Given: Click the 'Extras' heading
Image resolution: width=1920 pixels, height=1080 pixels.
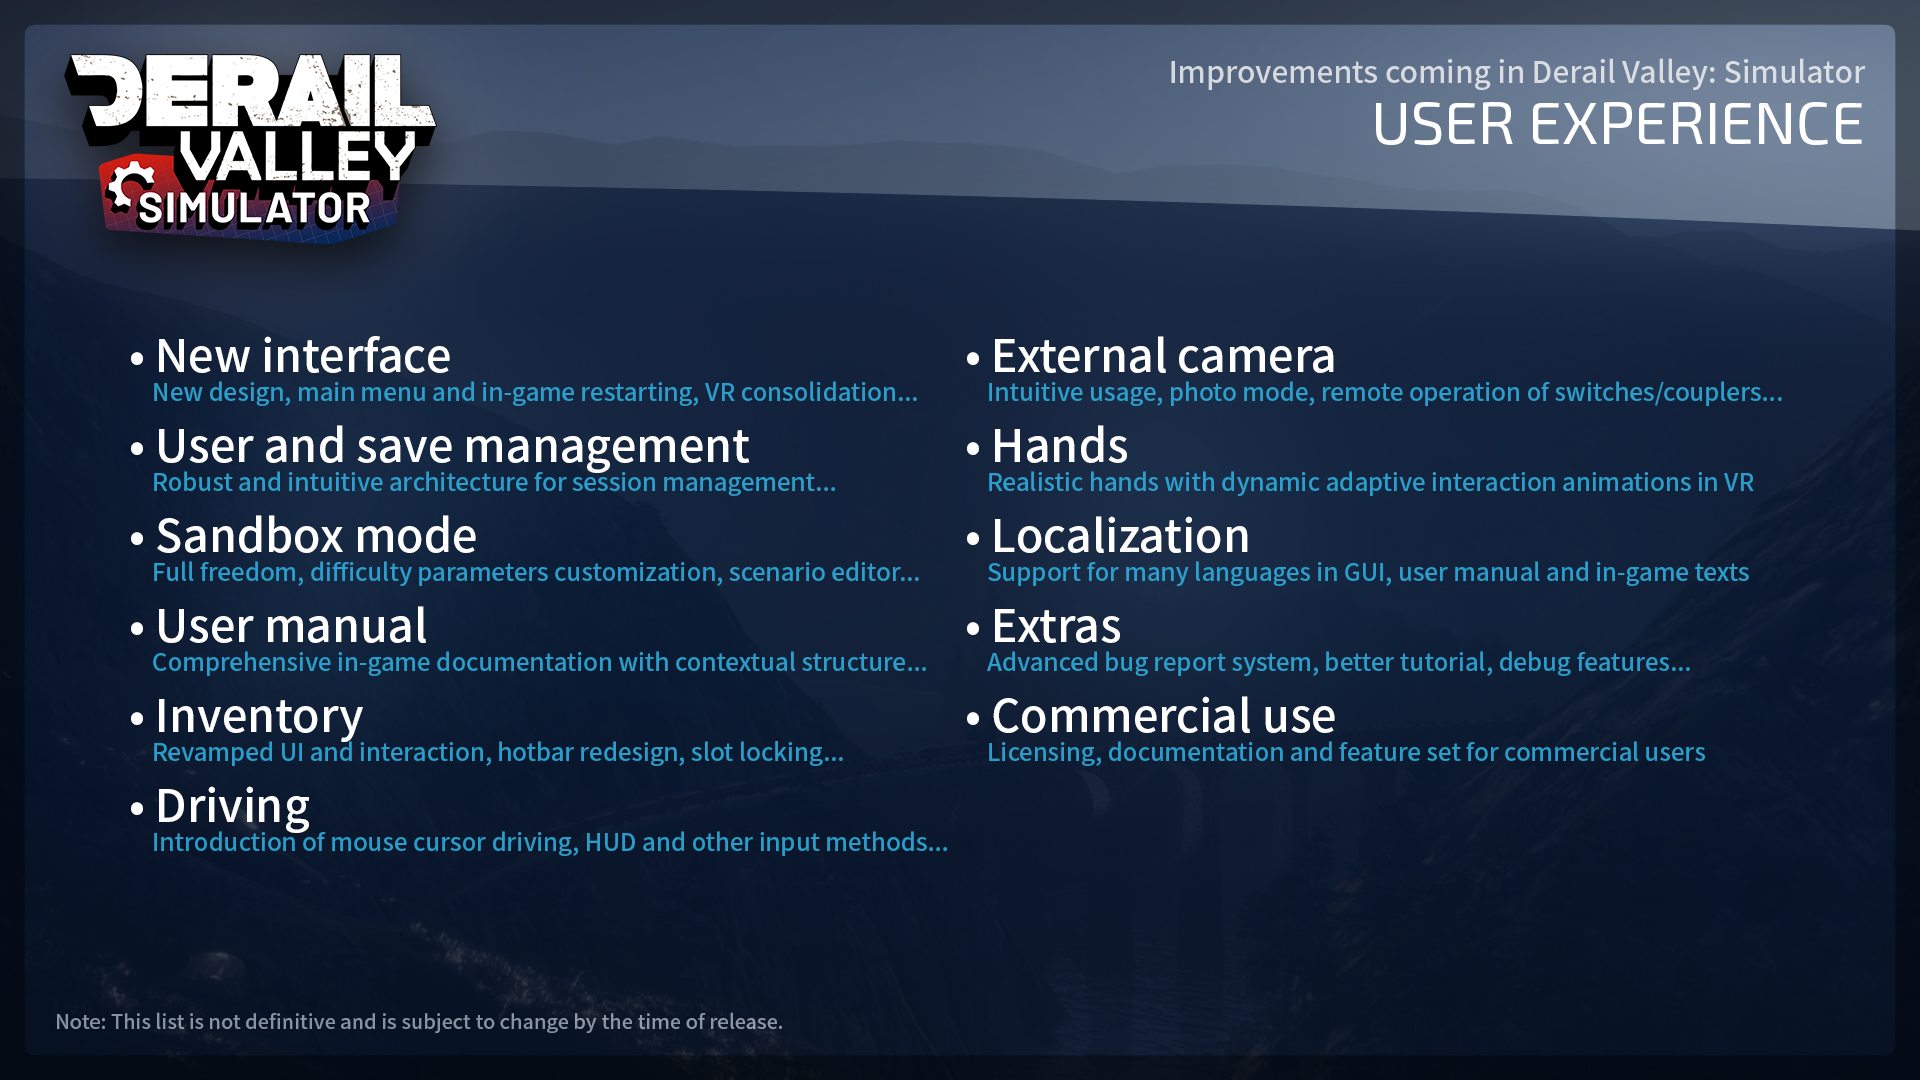Looking at the screenshot, I should tap(1056, 625).
